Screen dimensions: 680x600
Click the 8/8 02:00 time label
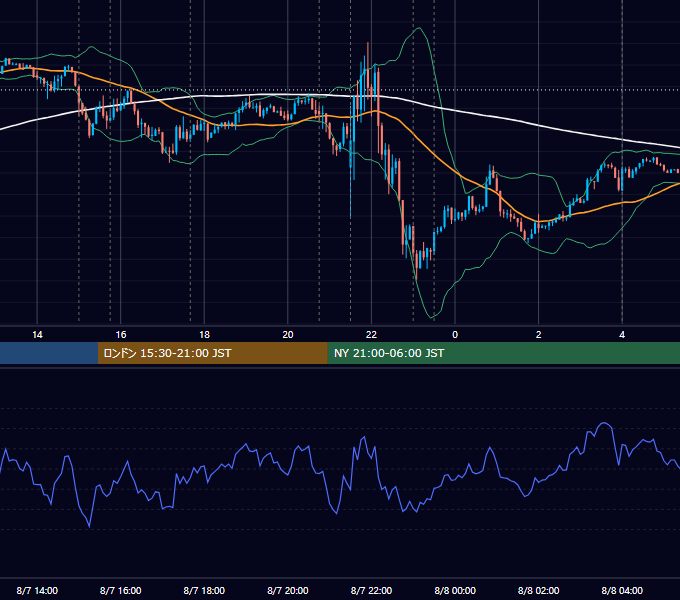(x=539, y=590)
